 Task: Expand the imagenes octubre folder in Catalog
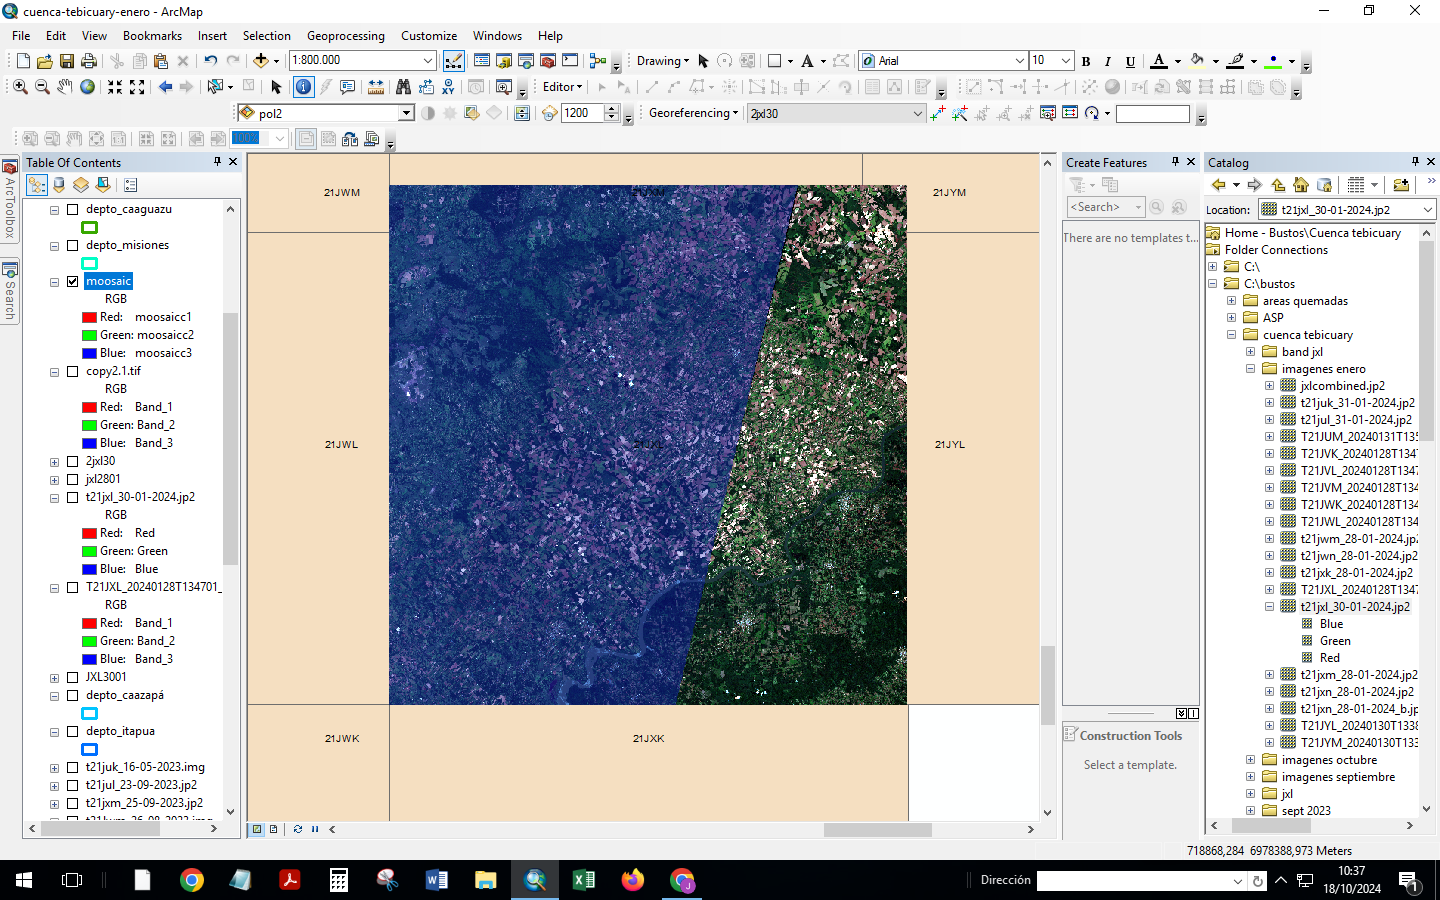point(1249,760)
